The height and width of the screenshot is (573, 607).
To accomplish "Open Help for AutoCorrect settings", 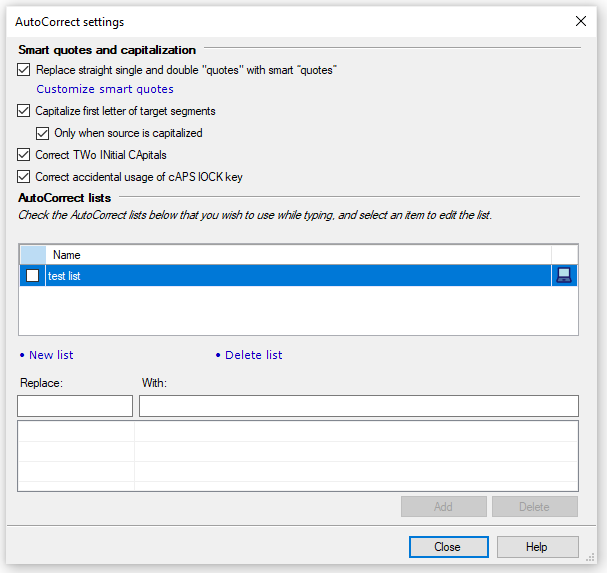I will [x=537, y=547].
